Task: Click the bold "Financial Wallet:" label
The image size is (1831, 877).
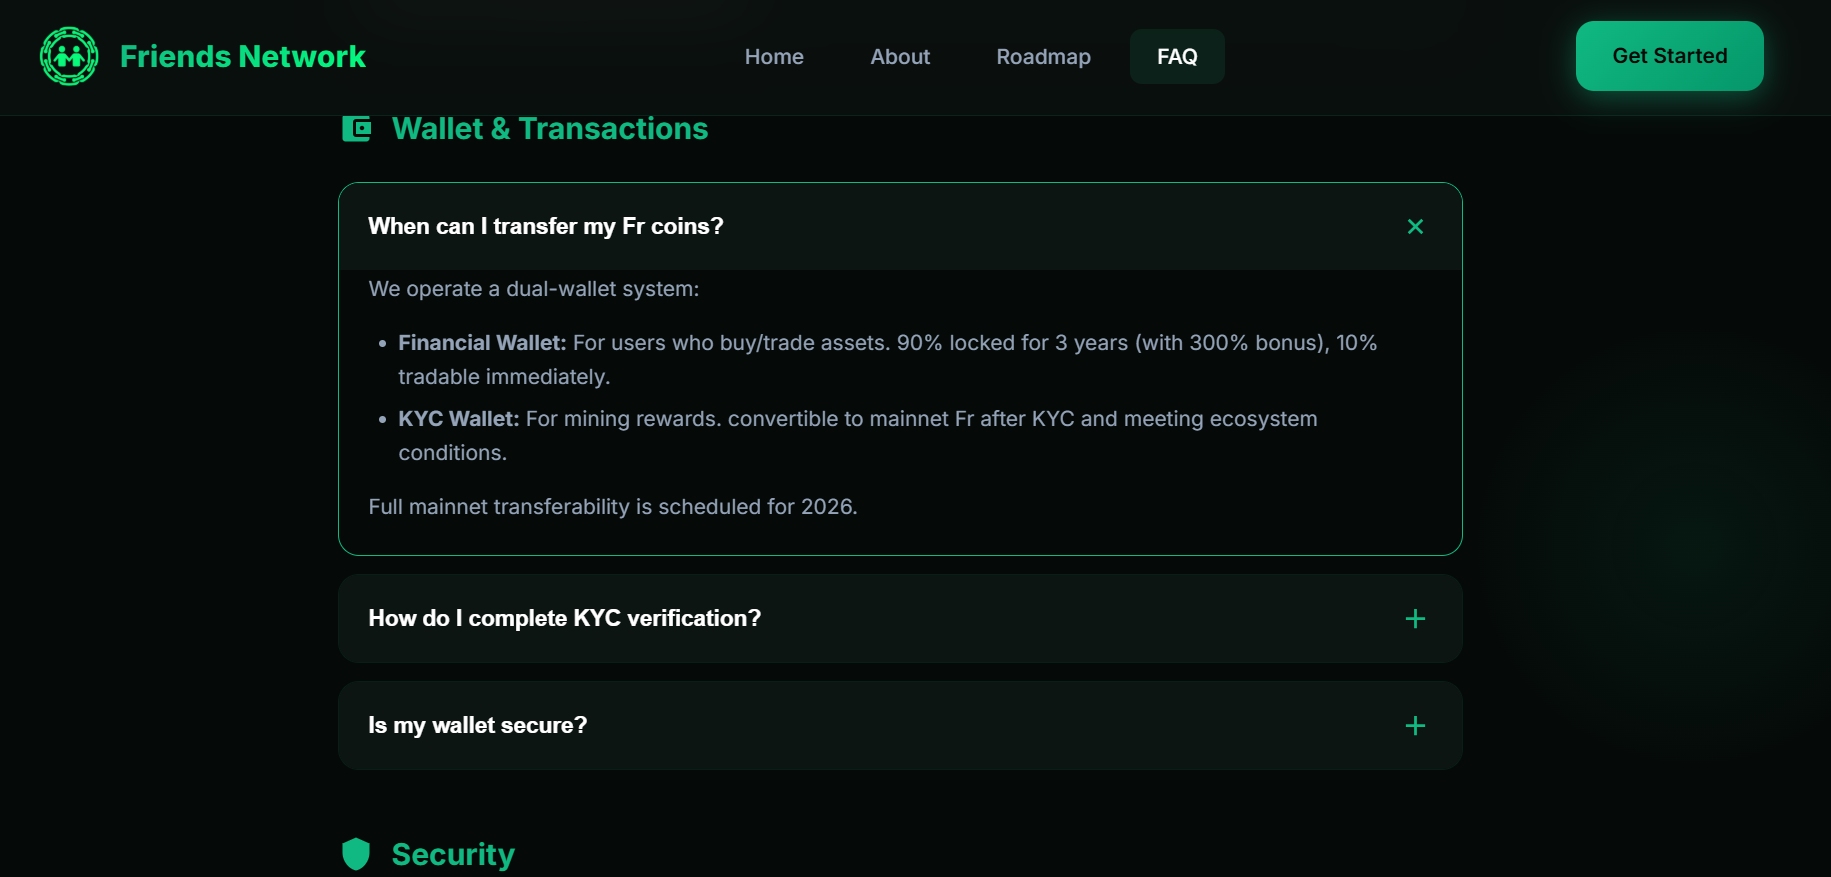Action: 482,343
